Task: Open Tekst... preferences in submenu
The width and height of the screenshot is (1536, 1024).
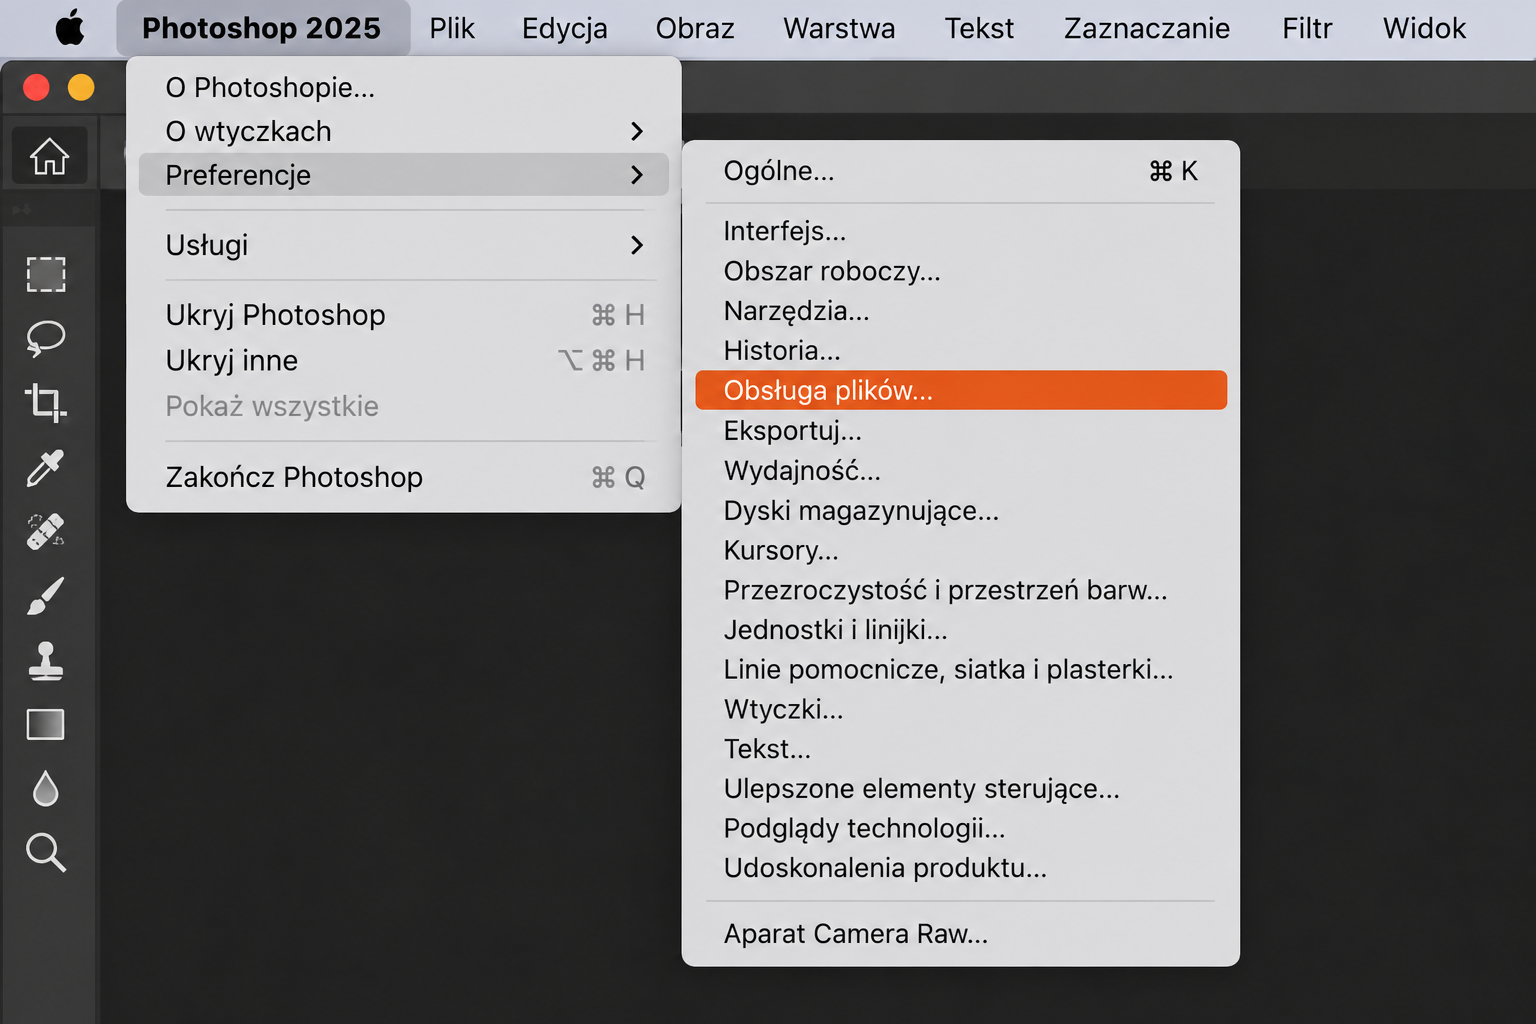Action: click(x=961, y=749)
